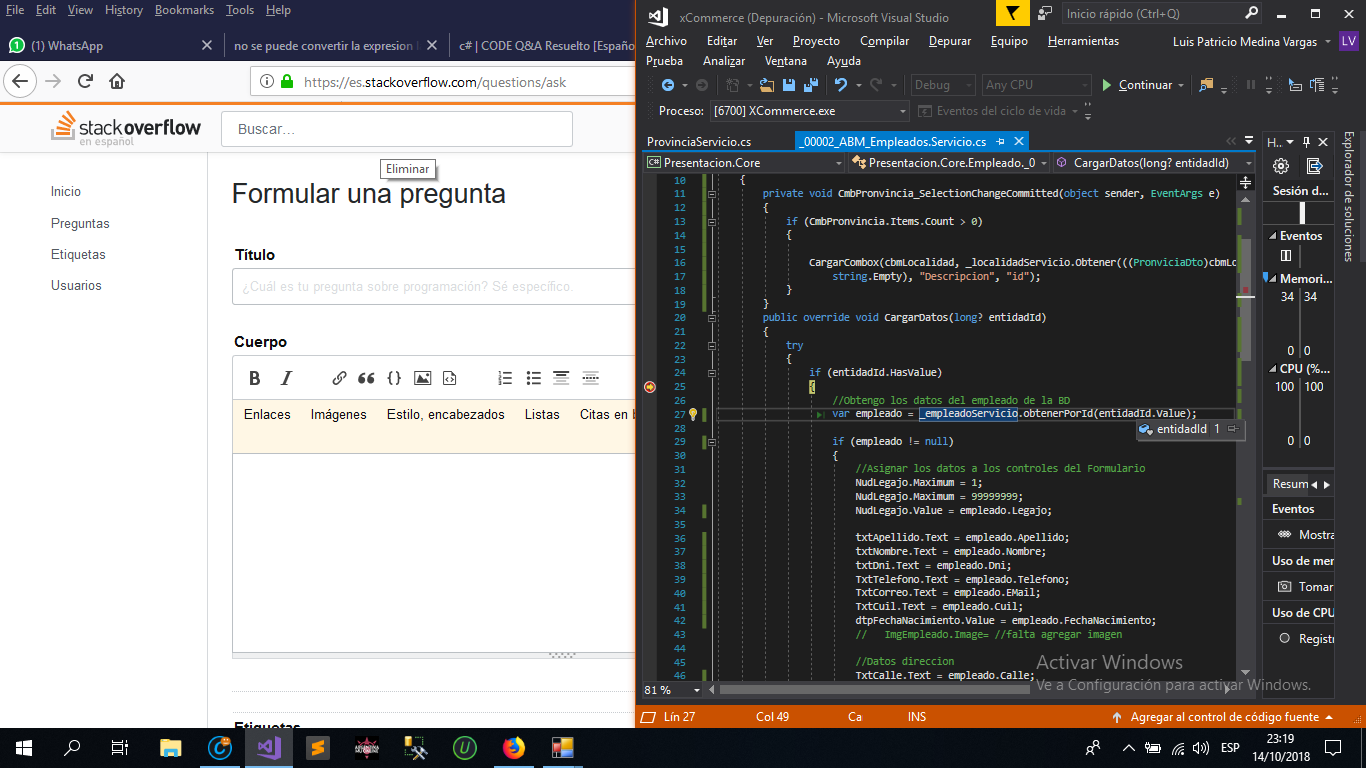Collapse the code block at line 29
The width and height of the screenshot is (1366, 768).
[x=711, y=441]
